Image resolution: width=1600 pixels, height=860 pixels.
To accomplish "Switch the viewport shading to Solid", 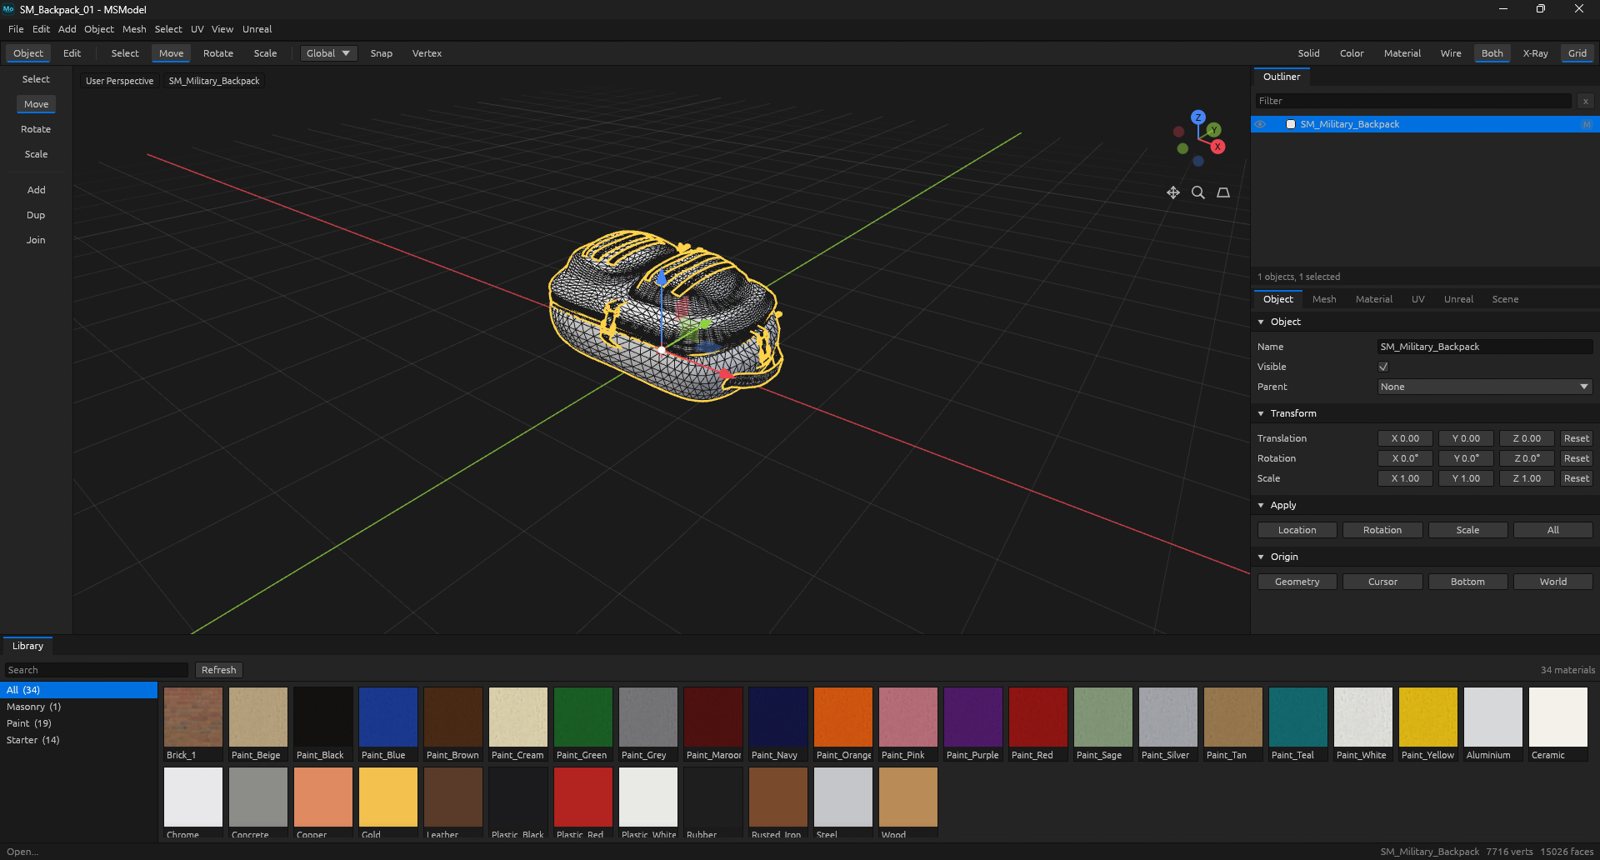I will click(x=1308, y=53).
